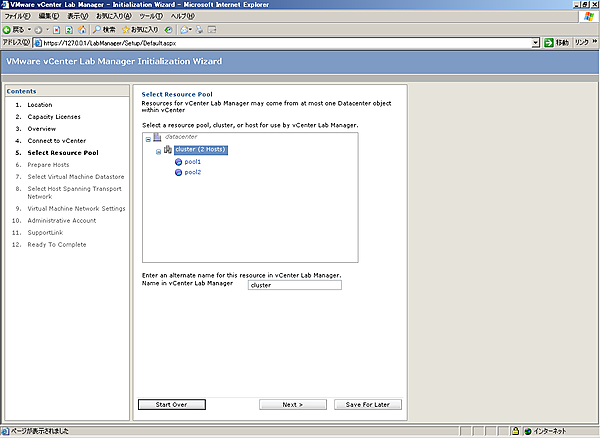Click step 6 Prepare Hosts
The image size is (600, 438).
point(48,165)
